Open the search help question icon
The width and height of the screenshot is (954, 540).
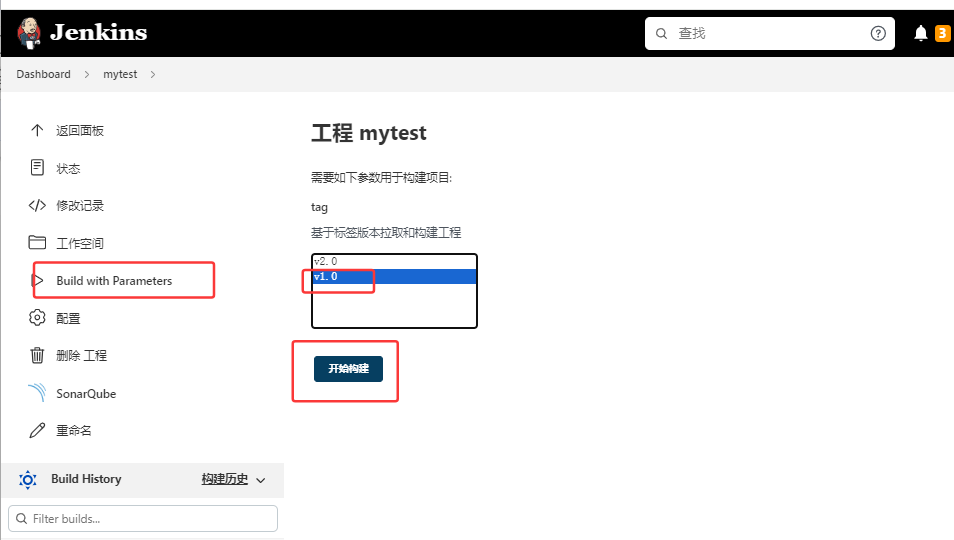[878, 33]
